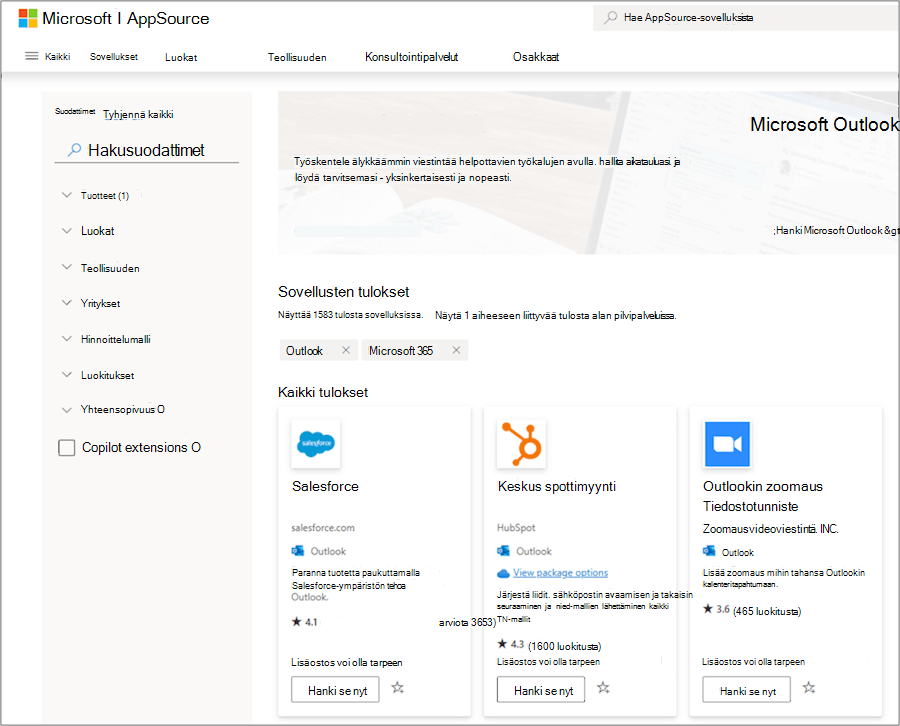
Task: Click the HubSpot publisher text
Action: pyautogui.click(x=516, y=527)
